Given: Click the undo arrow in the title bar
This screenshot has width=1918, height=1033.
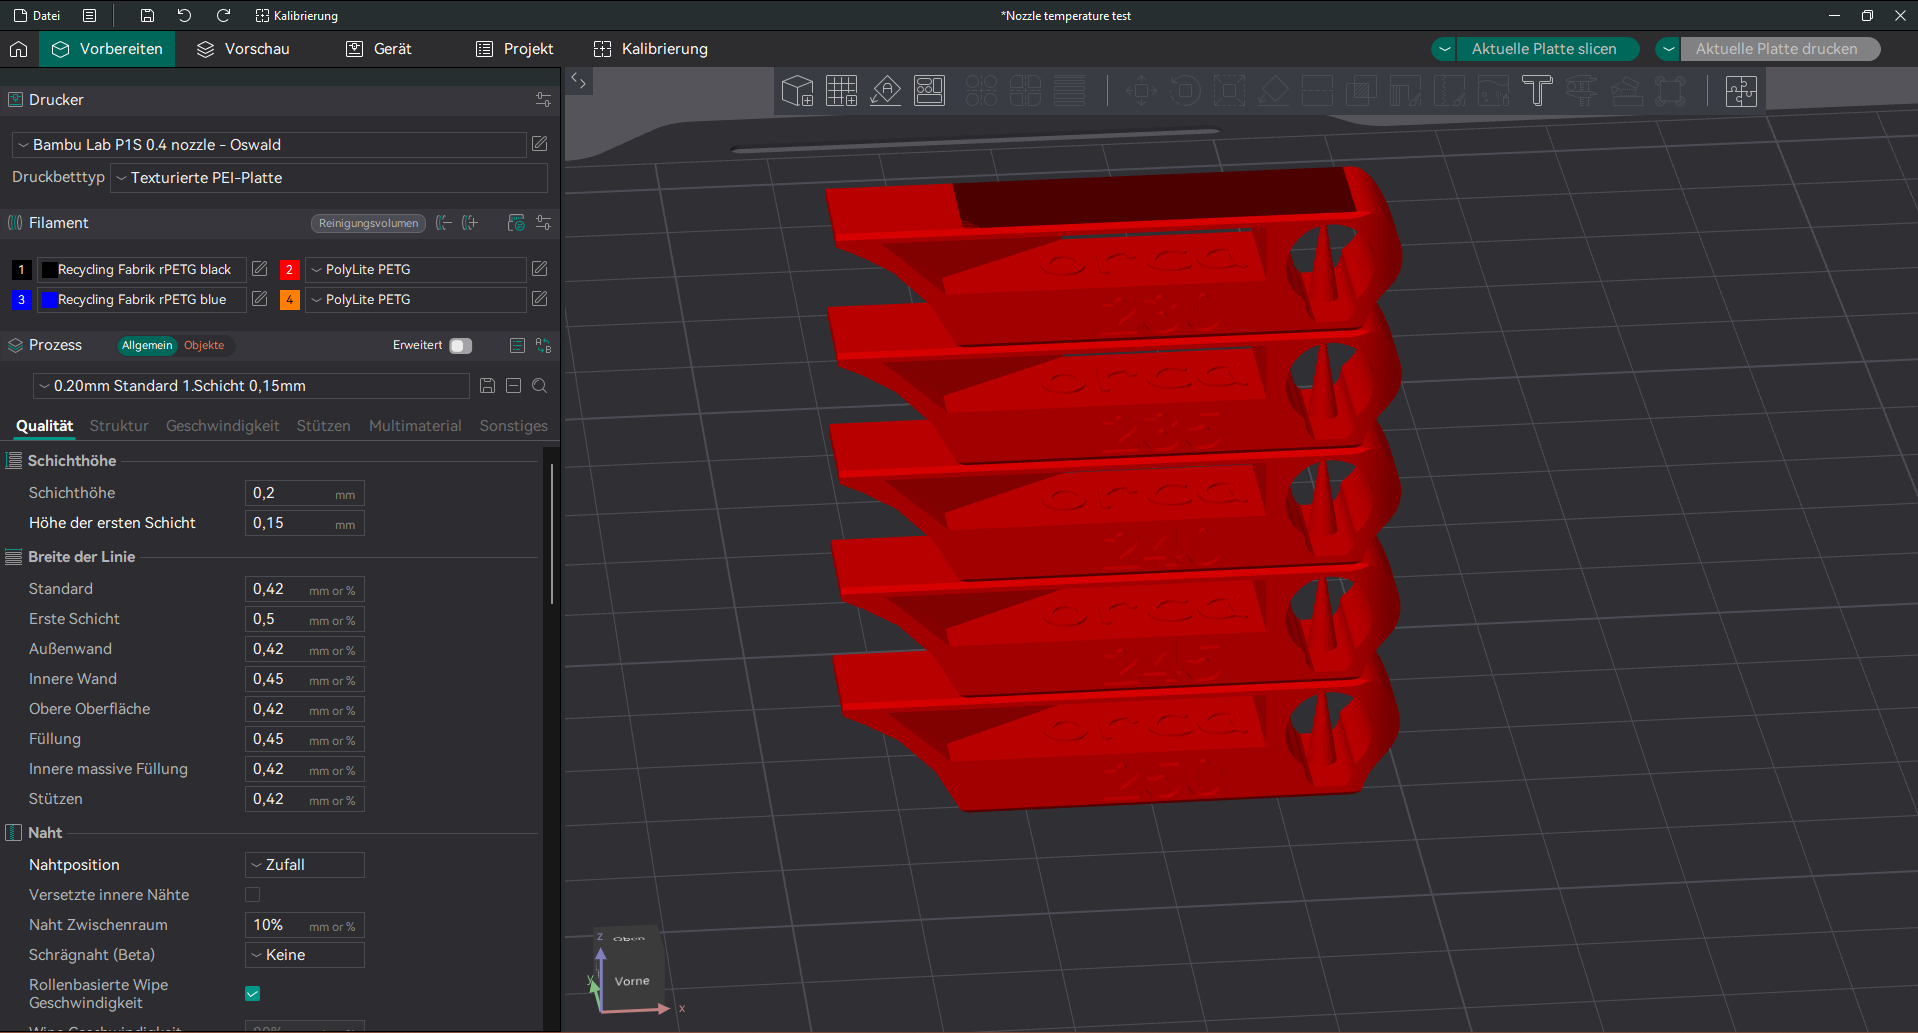Looking at the screenshot, I should (184, 16).
